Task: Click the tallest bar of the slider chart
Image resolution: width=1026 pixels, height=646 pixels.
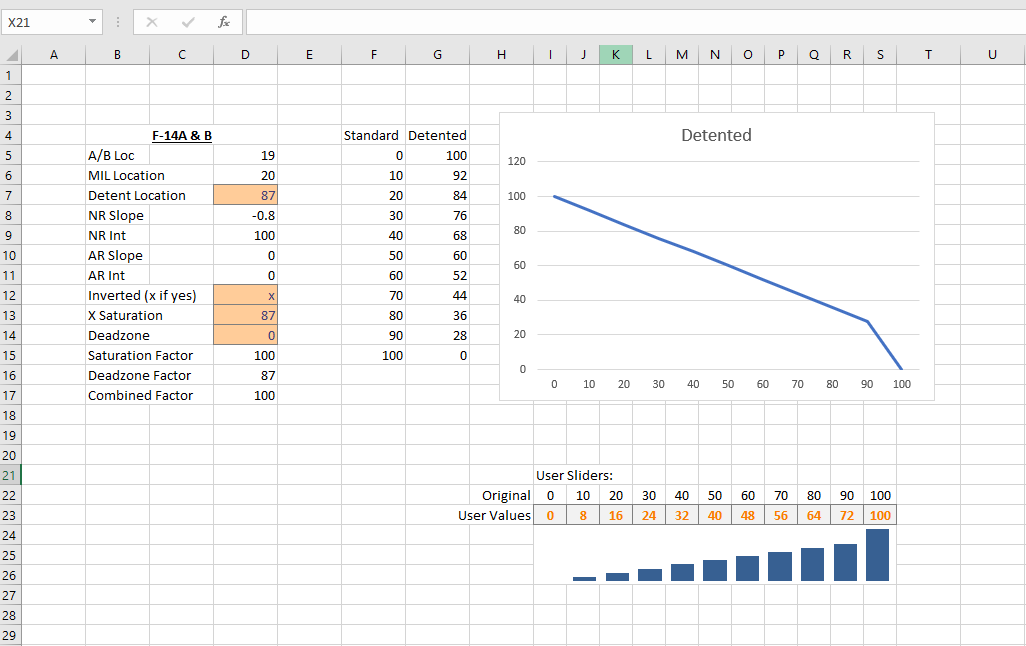Action: 877,555
